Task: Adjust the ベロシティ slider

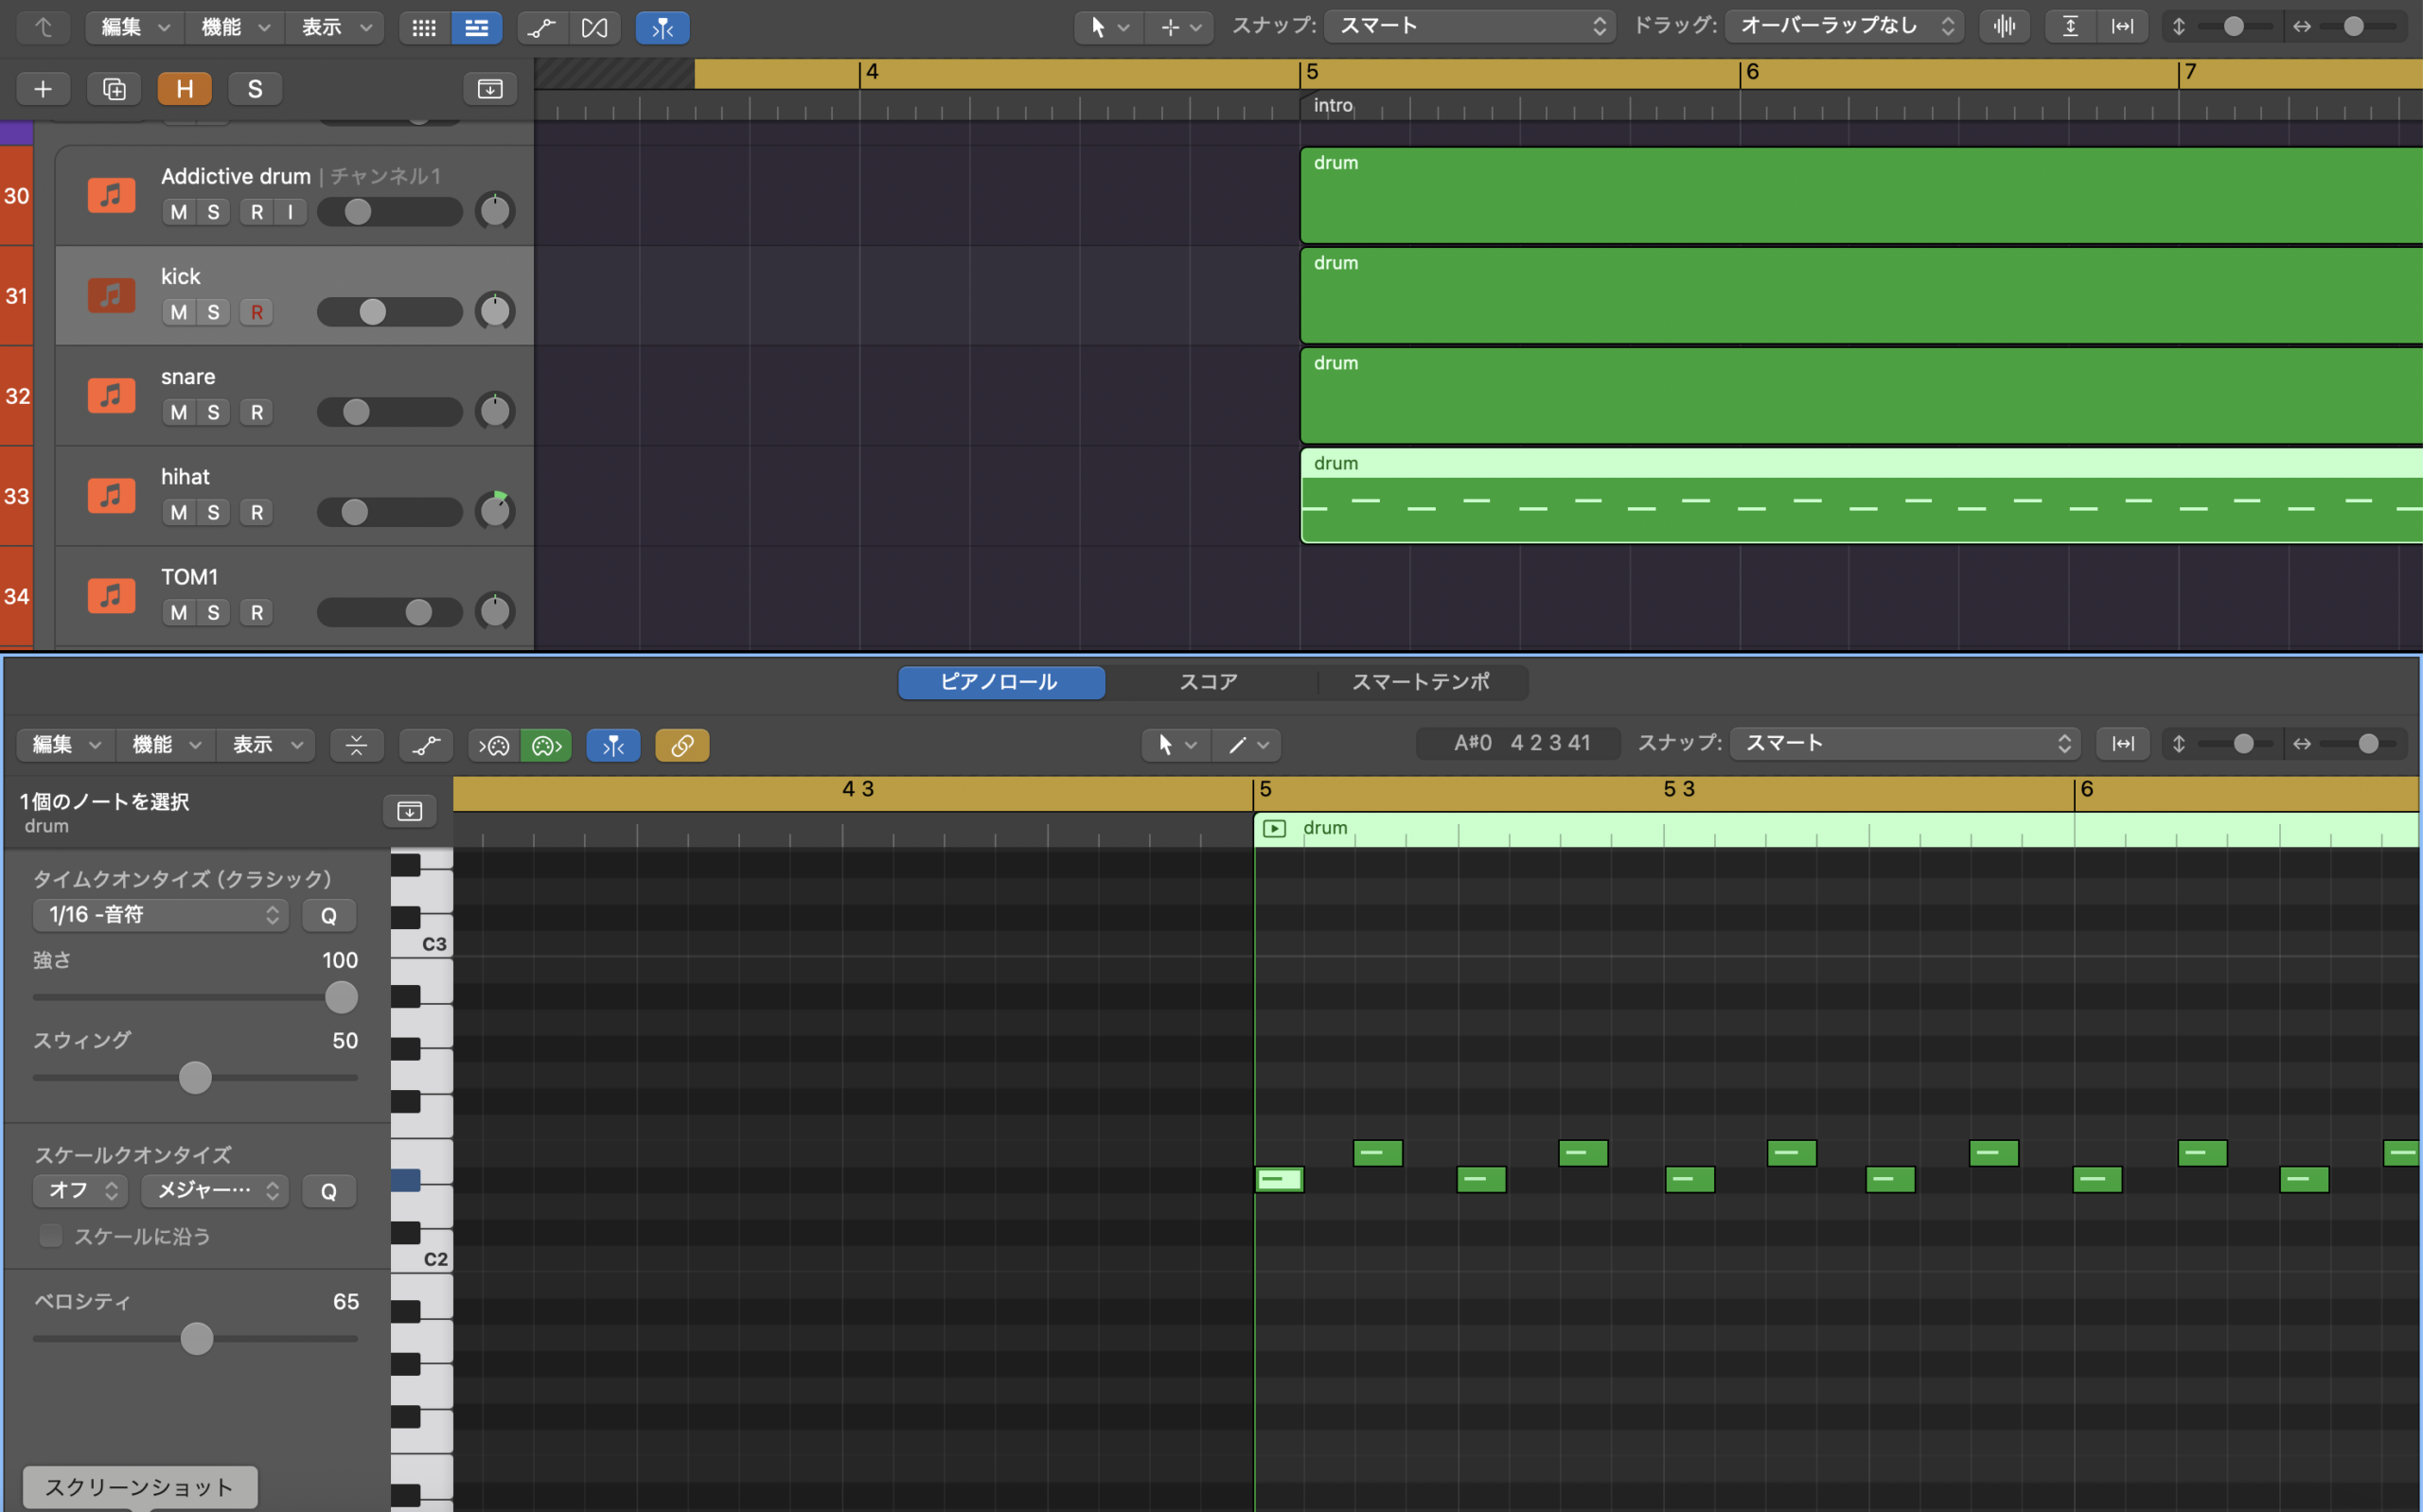Action: click(196, 1338)
